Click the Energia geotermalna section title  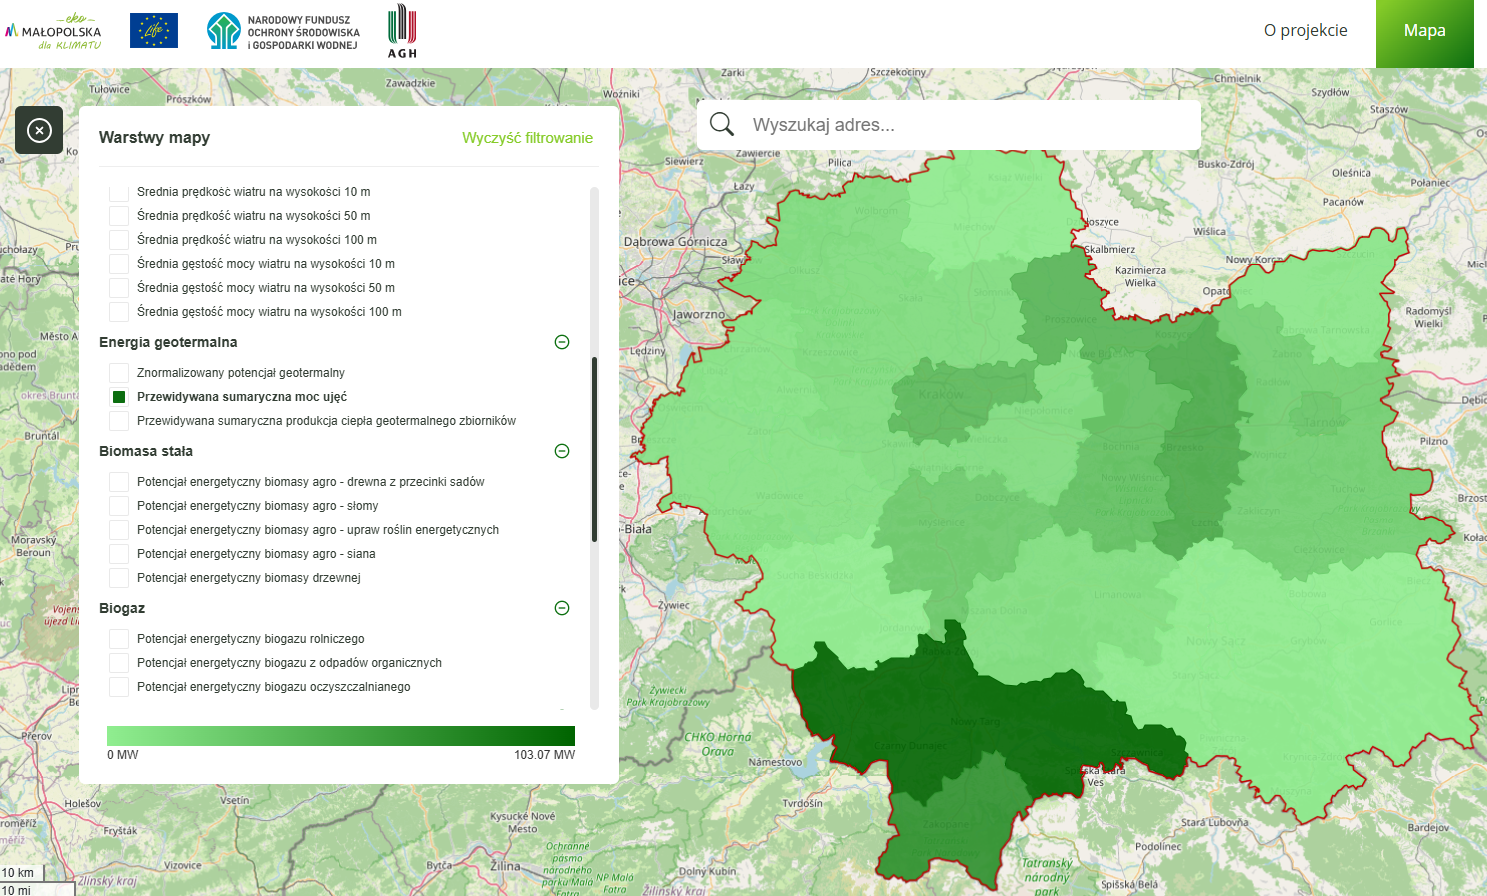[168, 342]
